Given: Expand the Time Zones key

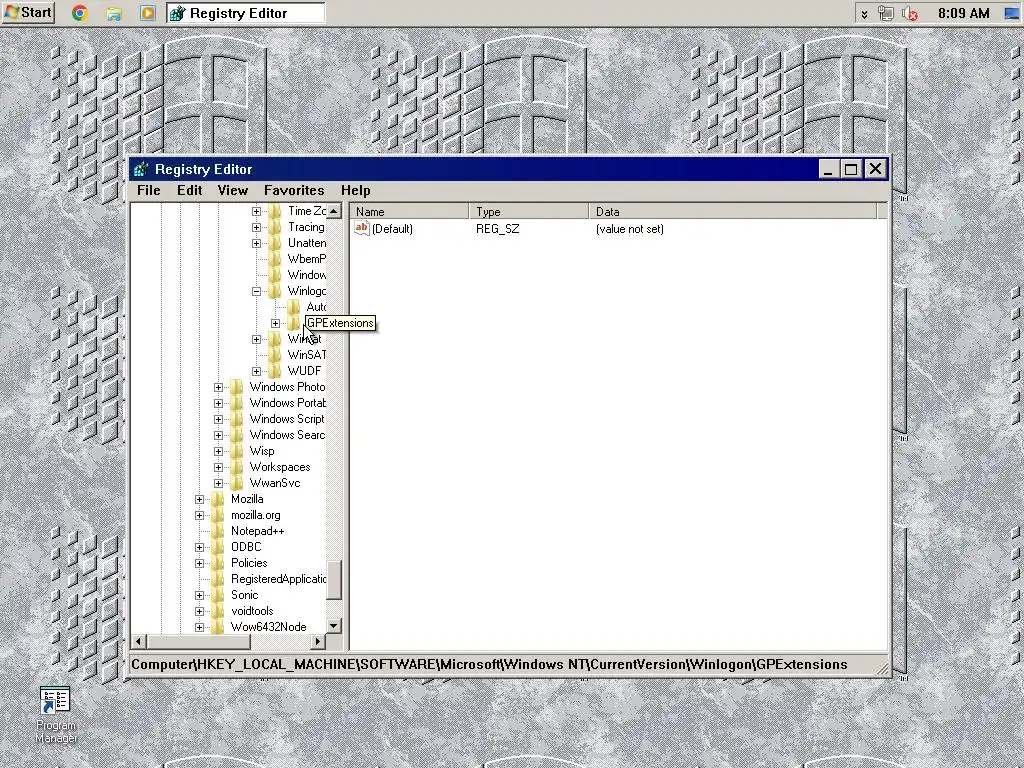Looking at the screenshot, I should click(257, 211).
